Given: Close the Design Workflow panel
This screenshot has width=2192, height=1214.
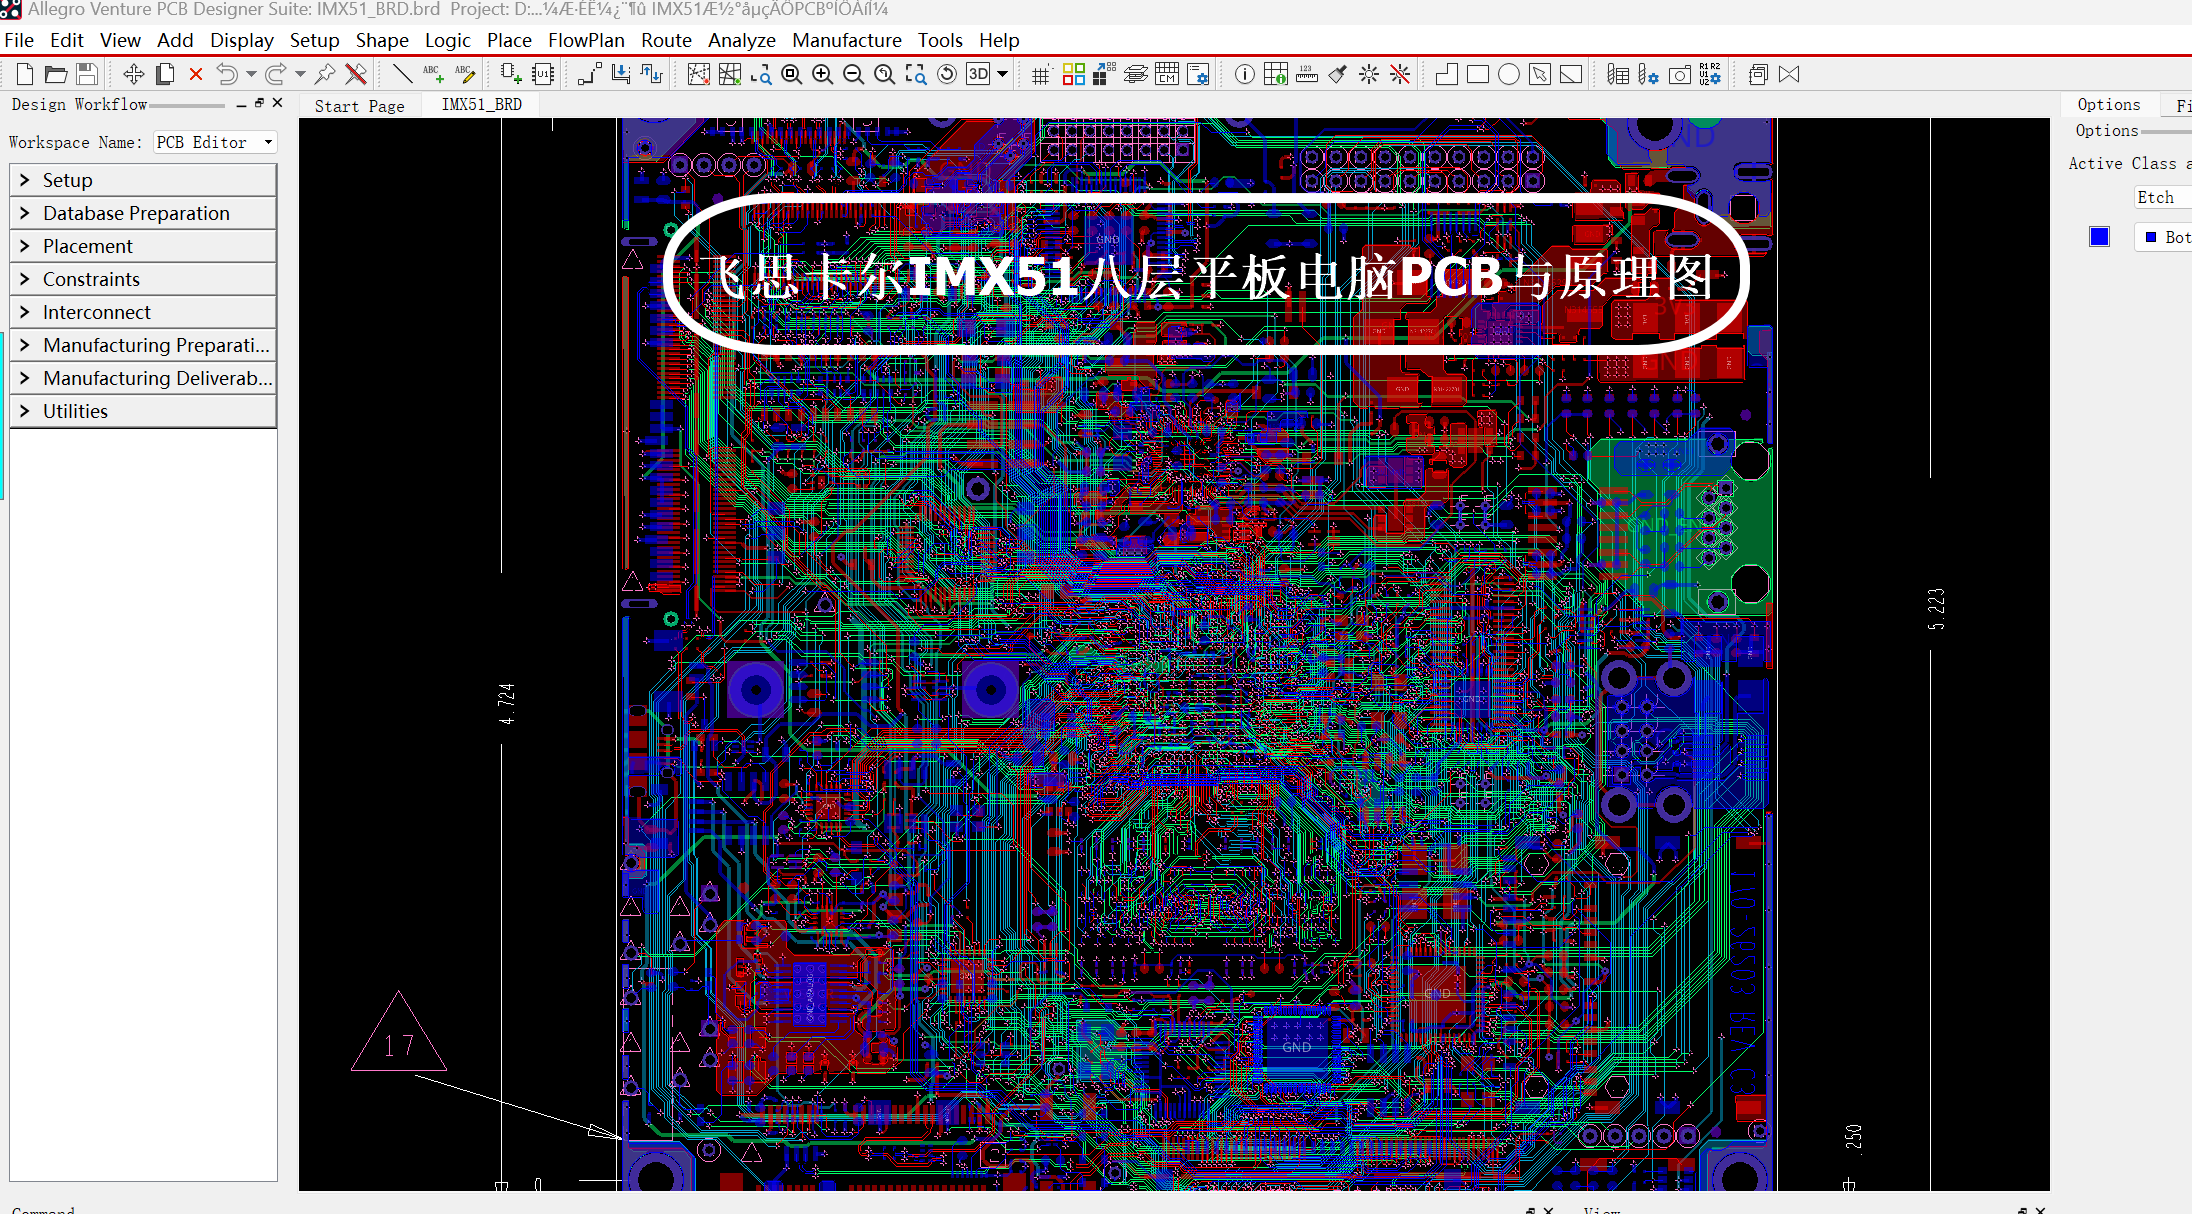Looking at the screenshot, I should pyautogui.click(x=278, y=103).
